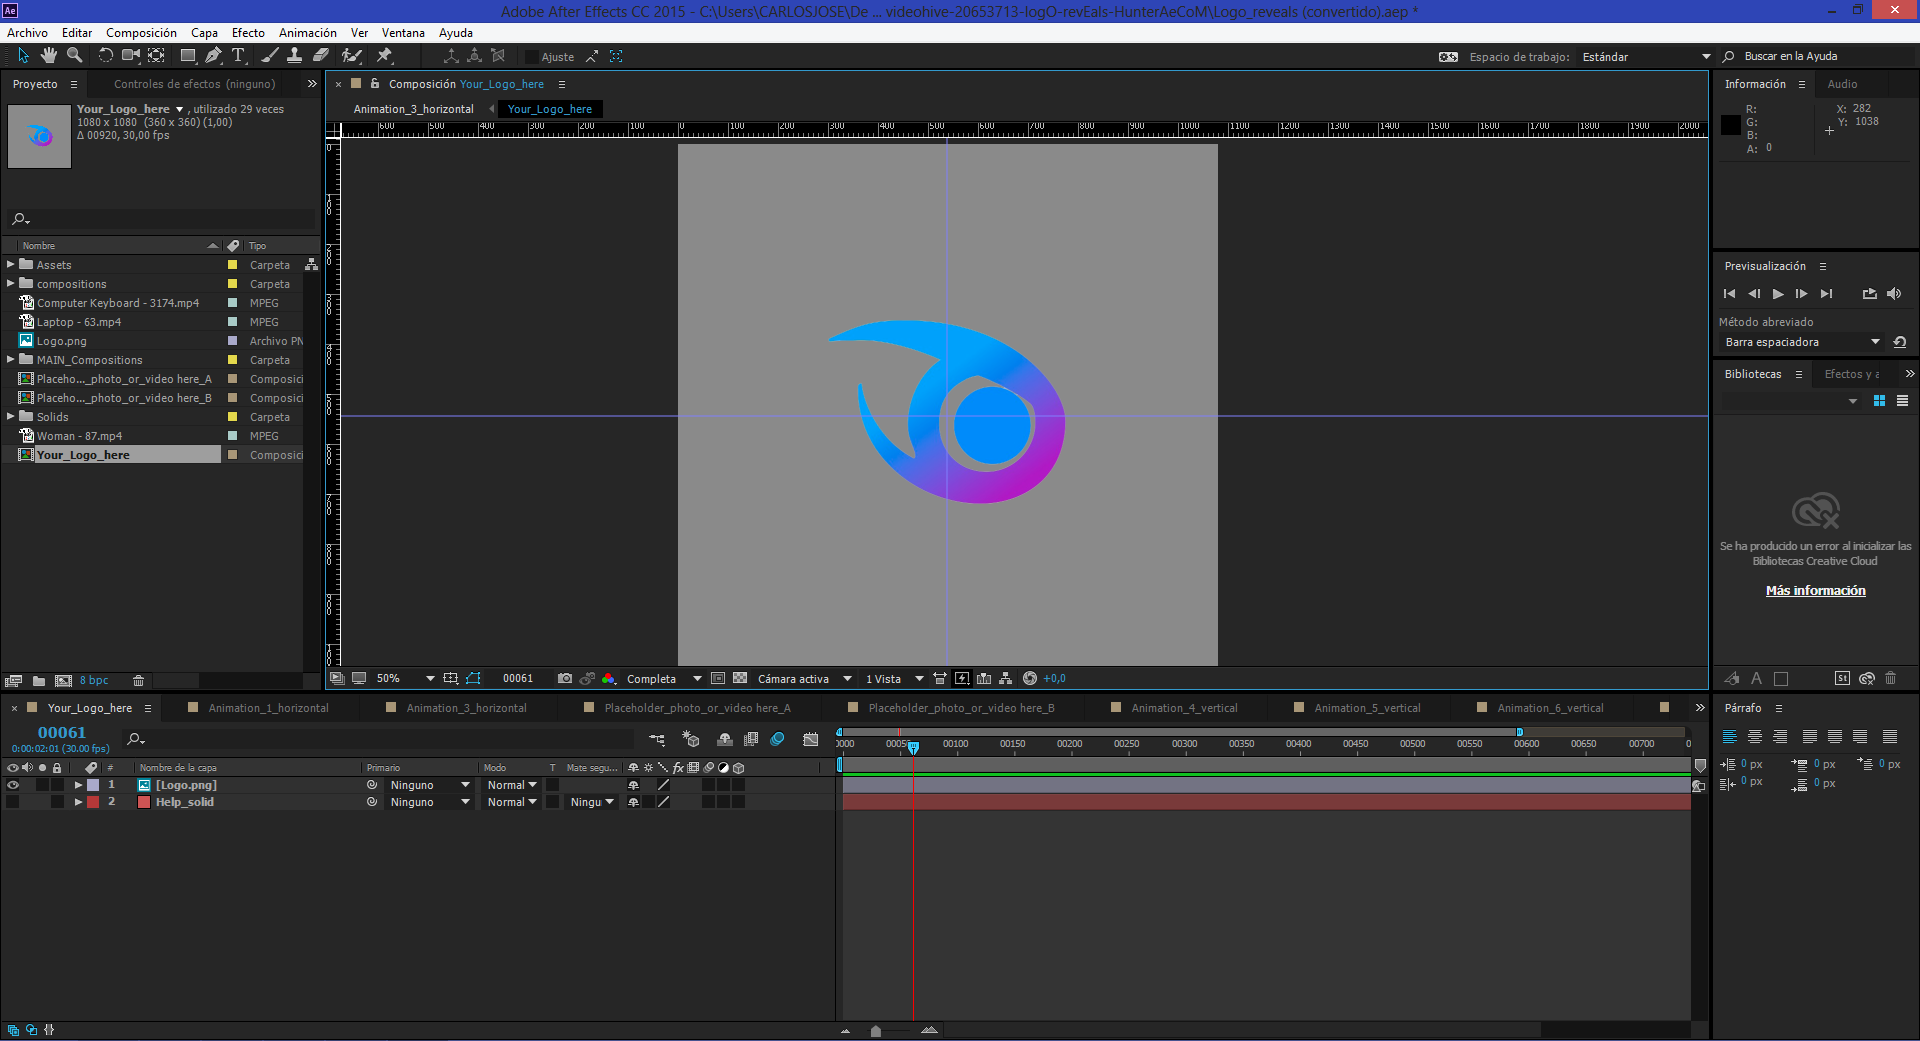Screen dimensions: 1920x1041
Task: Click the reset exposure aperture icon
Action: 1030,678
